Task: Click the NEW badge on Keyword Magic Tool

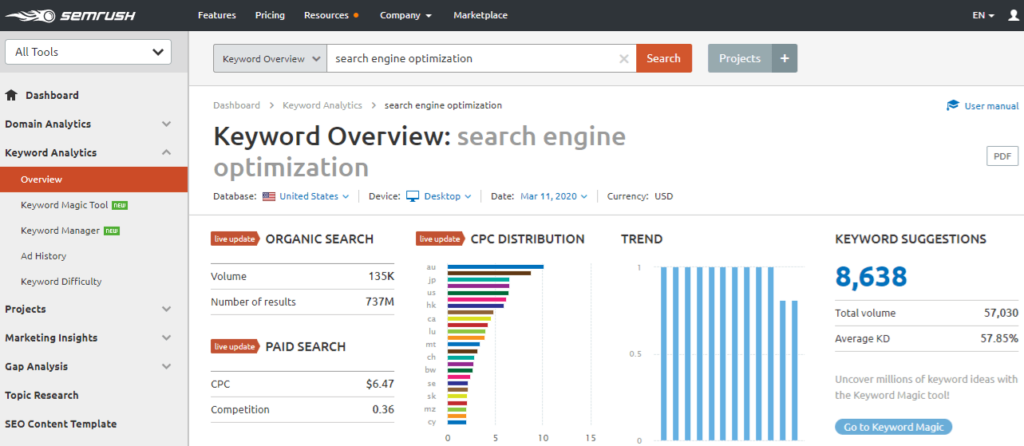Action: pyautogui.click(x=120, y=205)
